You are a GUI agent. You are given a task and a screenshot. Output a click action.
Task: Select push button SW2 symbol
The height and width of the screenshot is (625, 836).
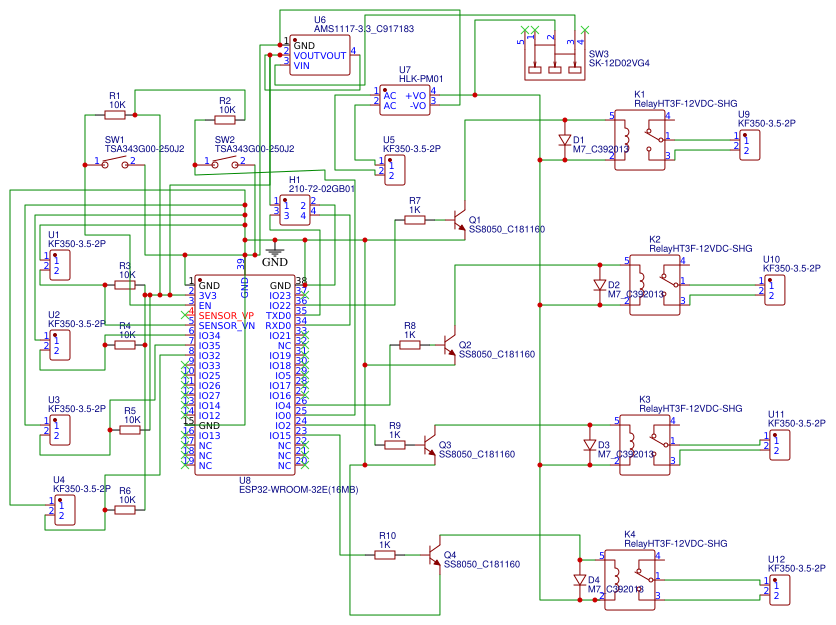click(x=224, y=163)
